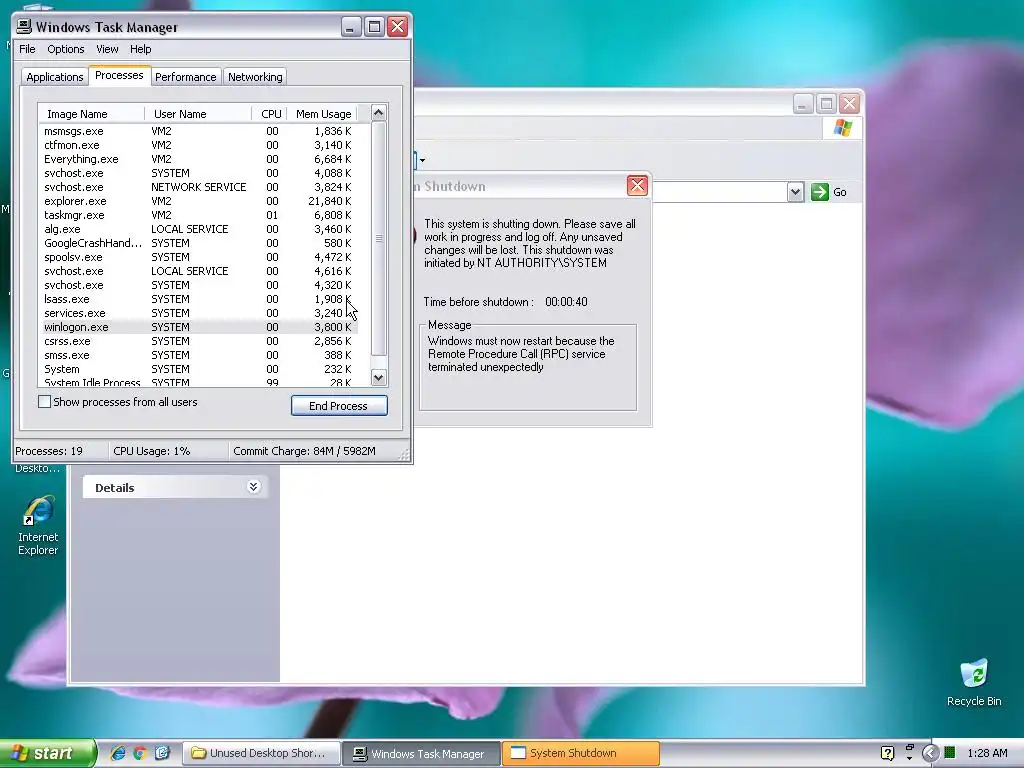1024x768 pixels.
Task: Click System Shutdown taskbar button
Action: (581, 753)
